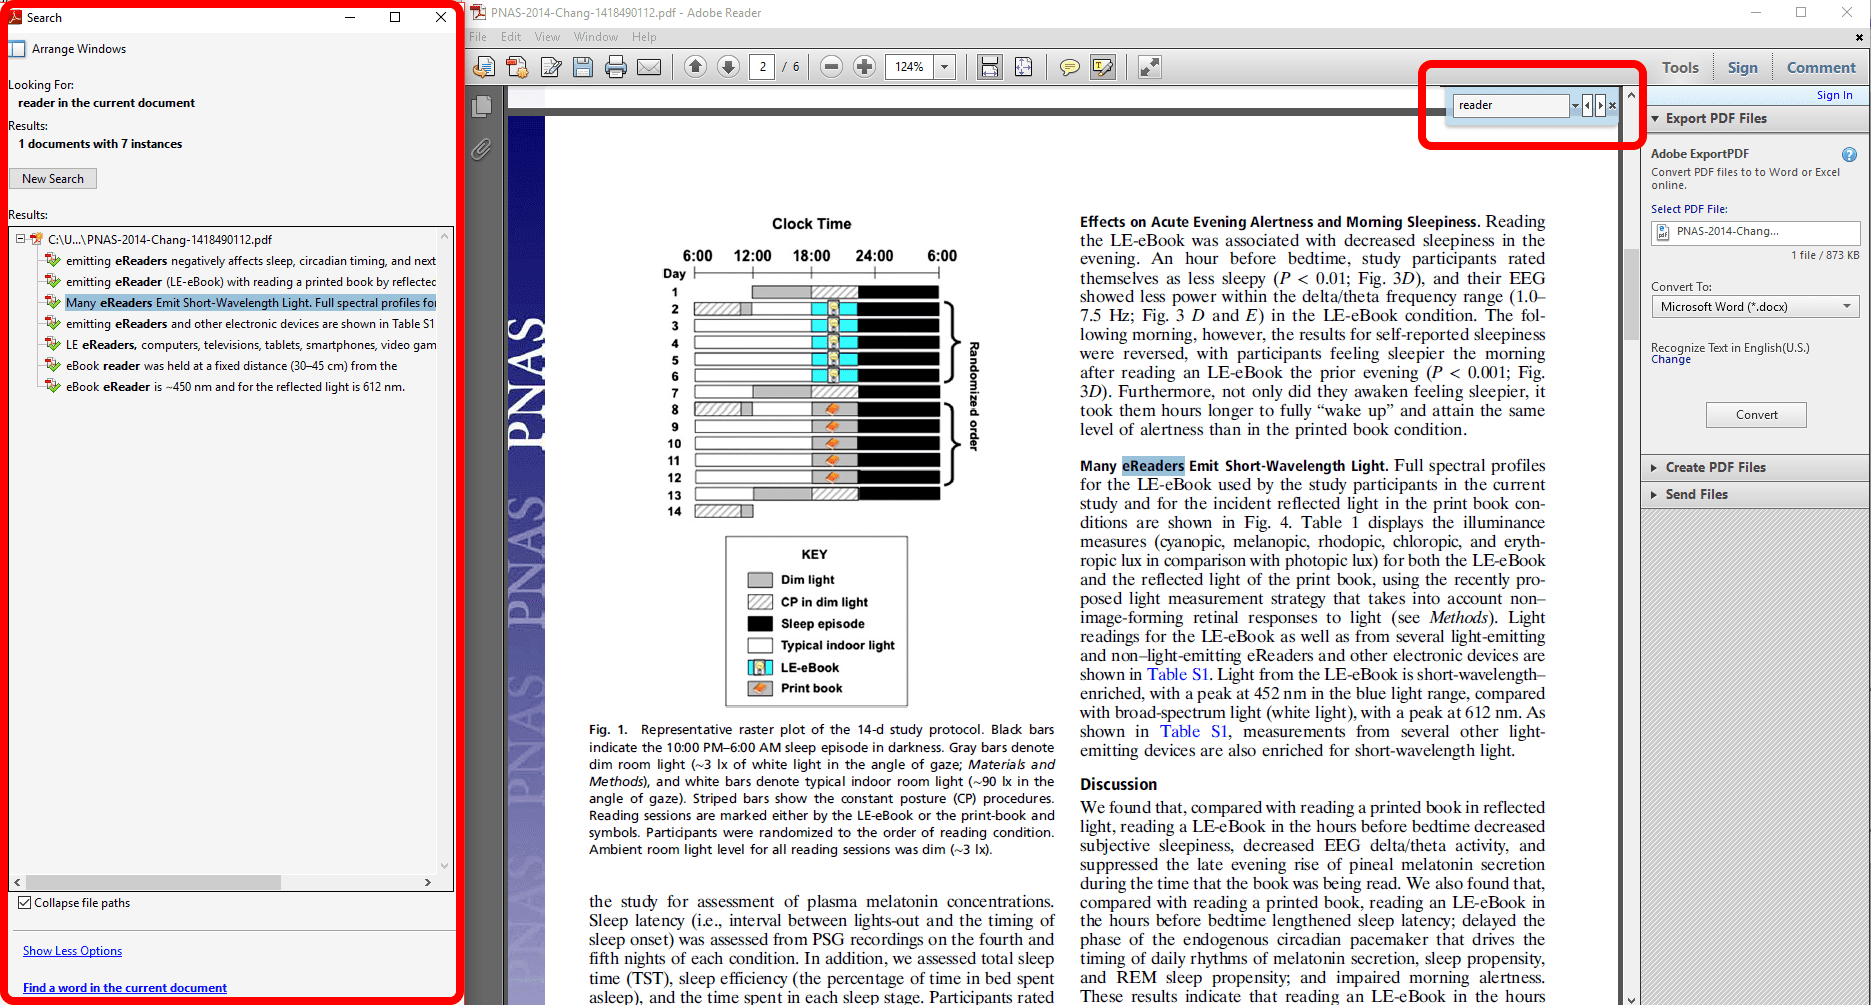1871x1005 pixels.
Task: Click first Table S1 link in article
Action: [1178, 674]
